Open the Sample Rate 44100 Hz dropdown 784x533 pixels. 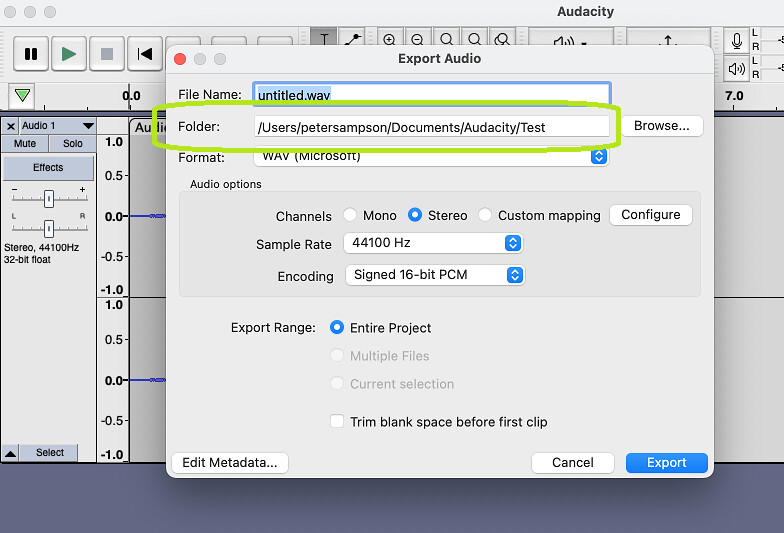[434, 243]
